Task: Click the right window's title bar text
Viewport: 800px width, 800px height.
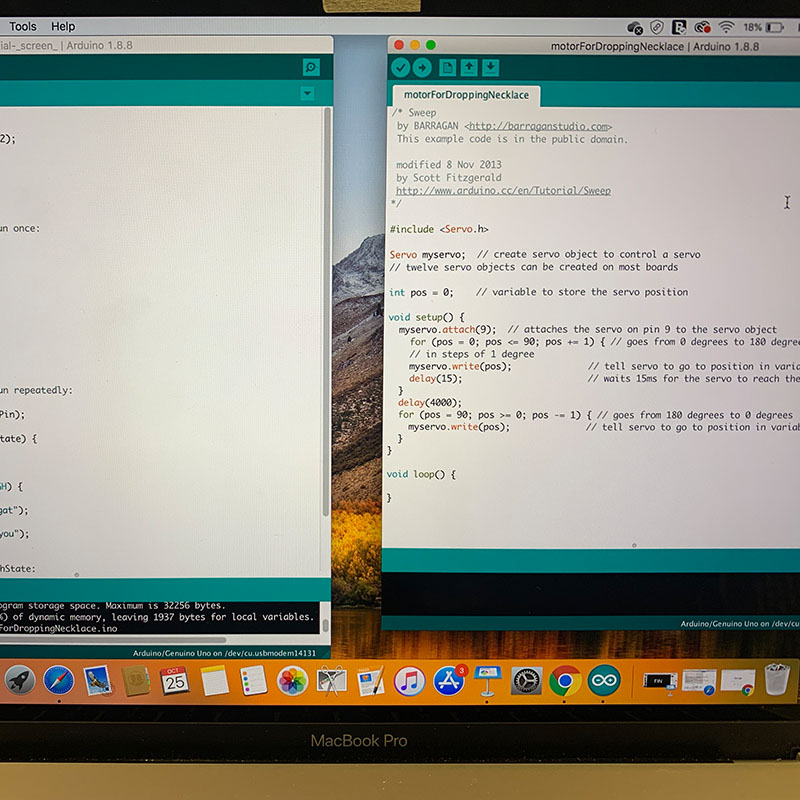Action: 655,46
